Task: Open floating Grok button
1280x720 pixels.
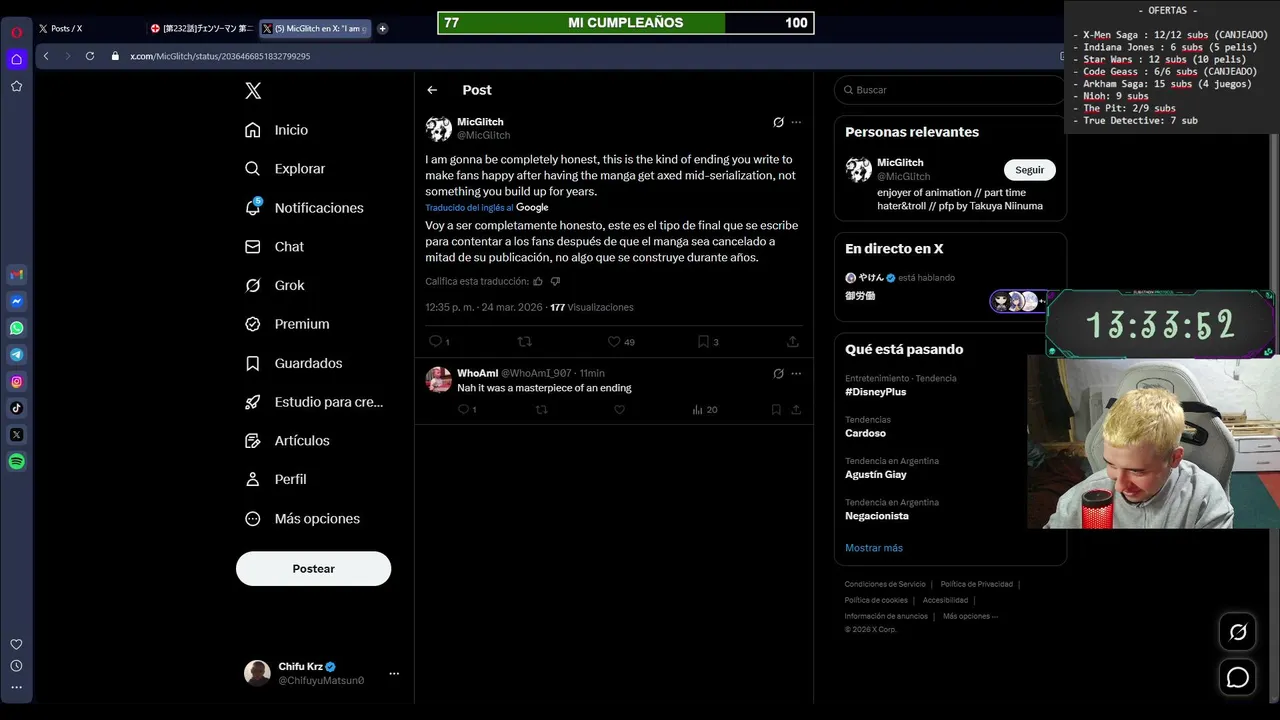Action: coord(1238,632)
